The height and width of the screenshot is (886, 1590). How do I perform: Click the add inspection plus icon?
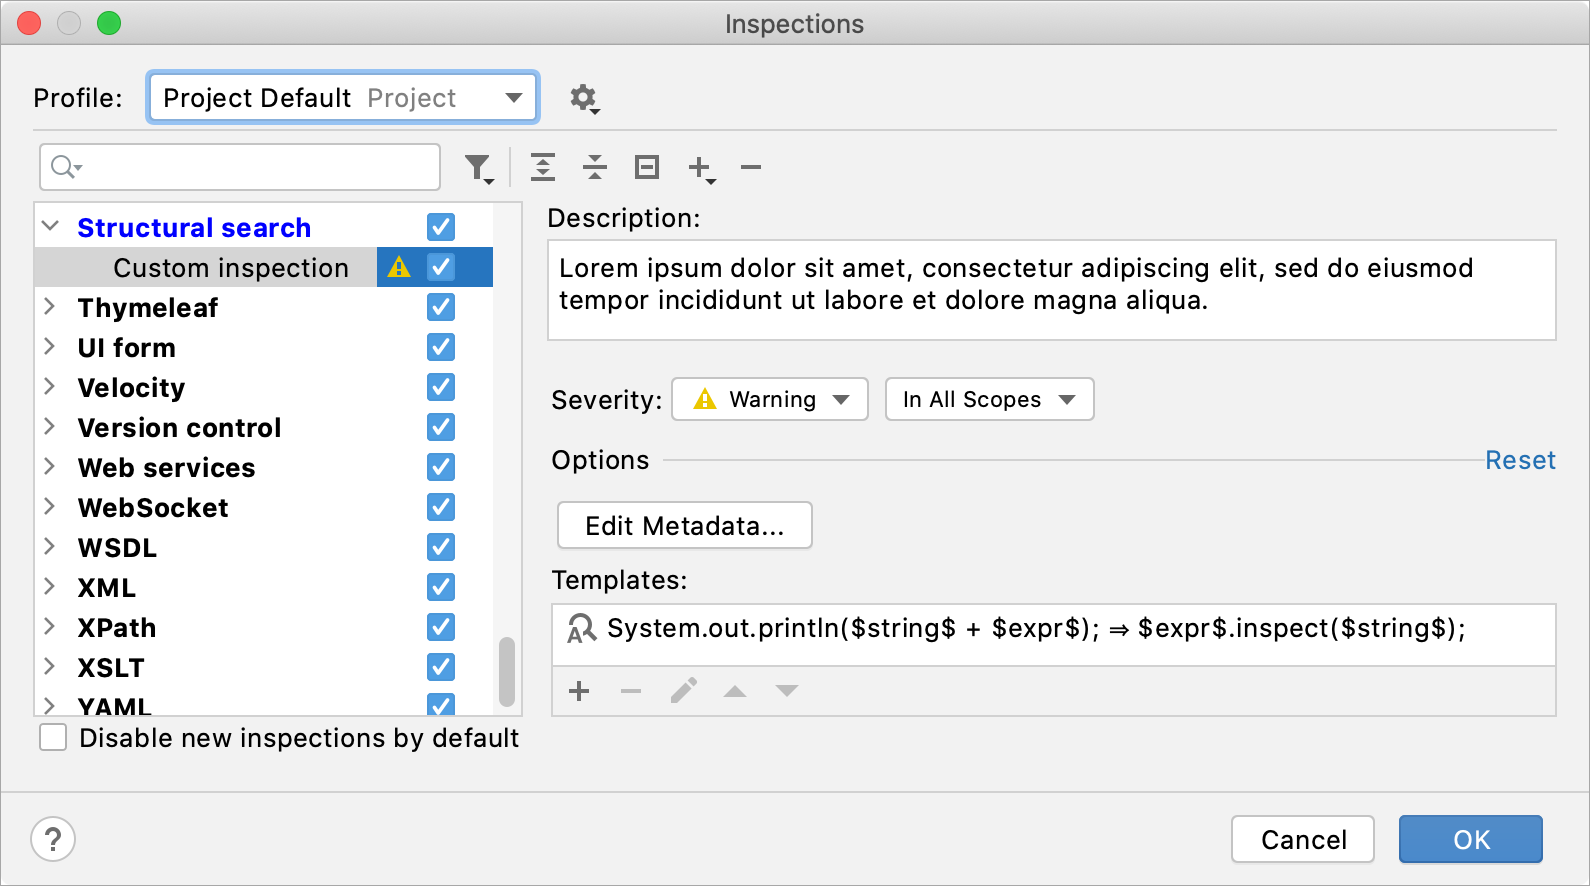(700, 168)
